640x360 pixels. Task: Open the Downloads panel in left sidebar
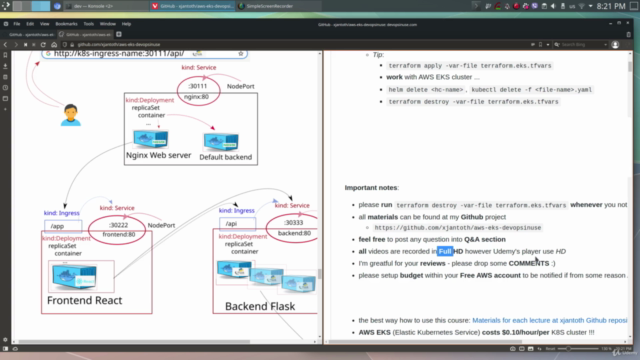pyautogui.click(x=5, y=66)
